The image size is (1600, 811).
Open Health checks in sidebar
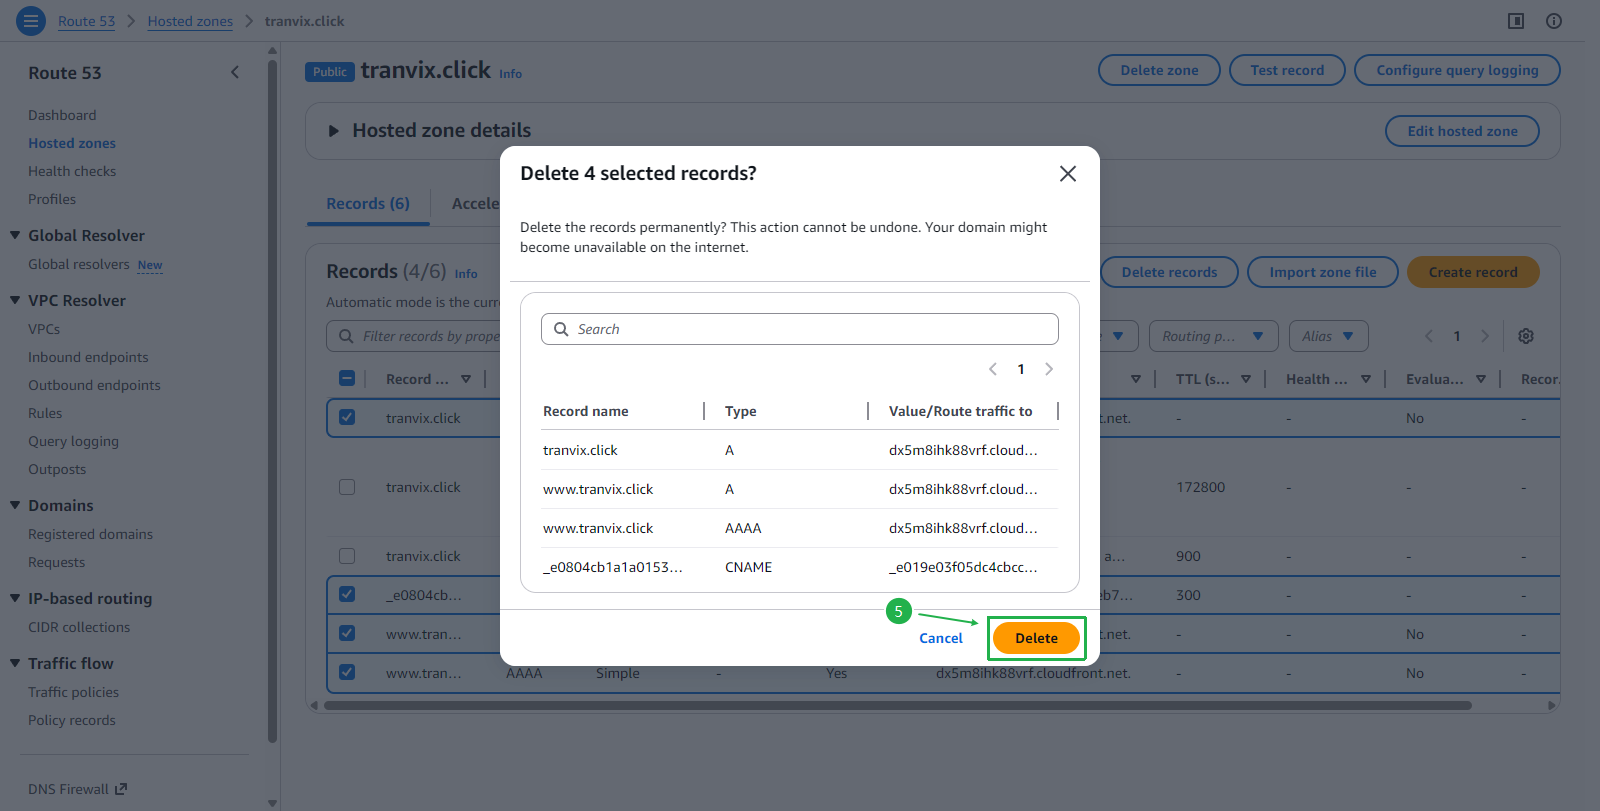tap(72, 171)
